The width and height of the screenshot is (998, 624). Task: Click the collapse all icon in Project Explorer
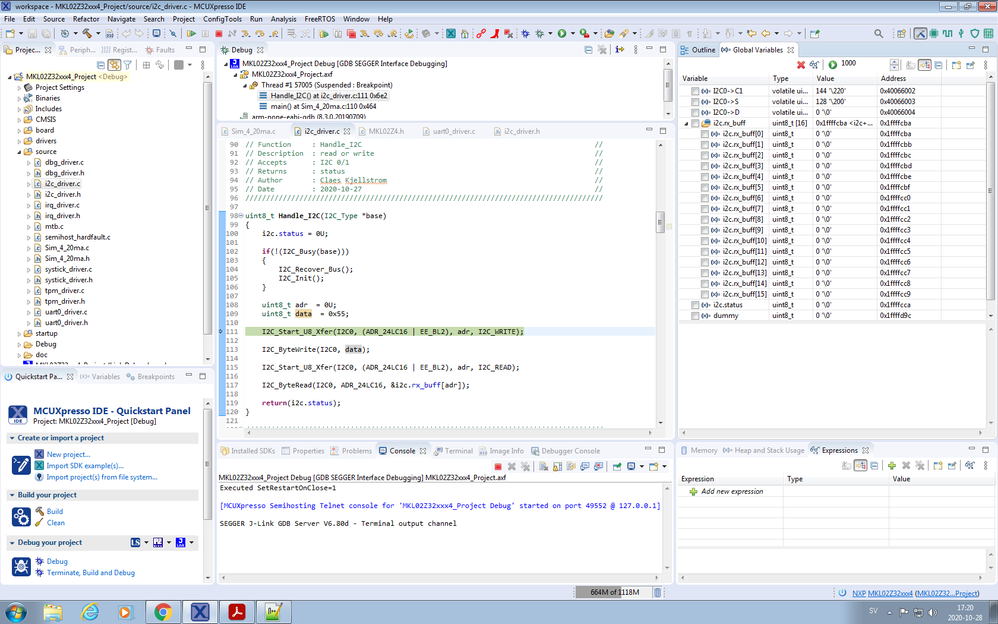tap(101, 64)
